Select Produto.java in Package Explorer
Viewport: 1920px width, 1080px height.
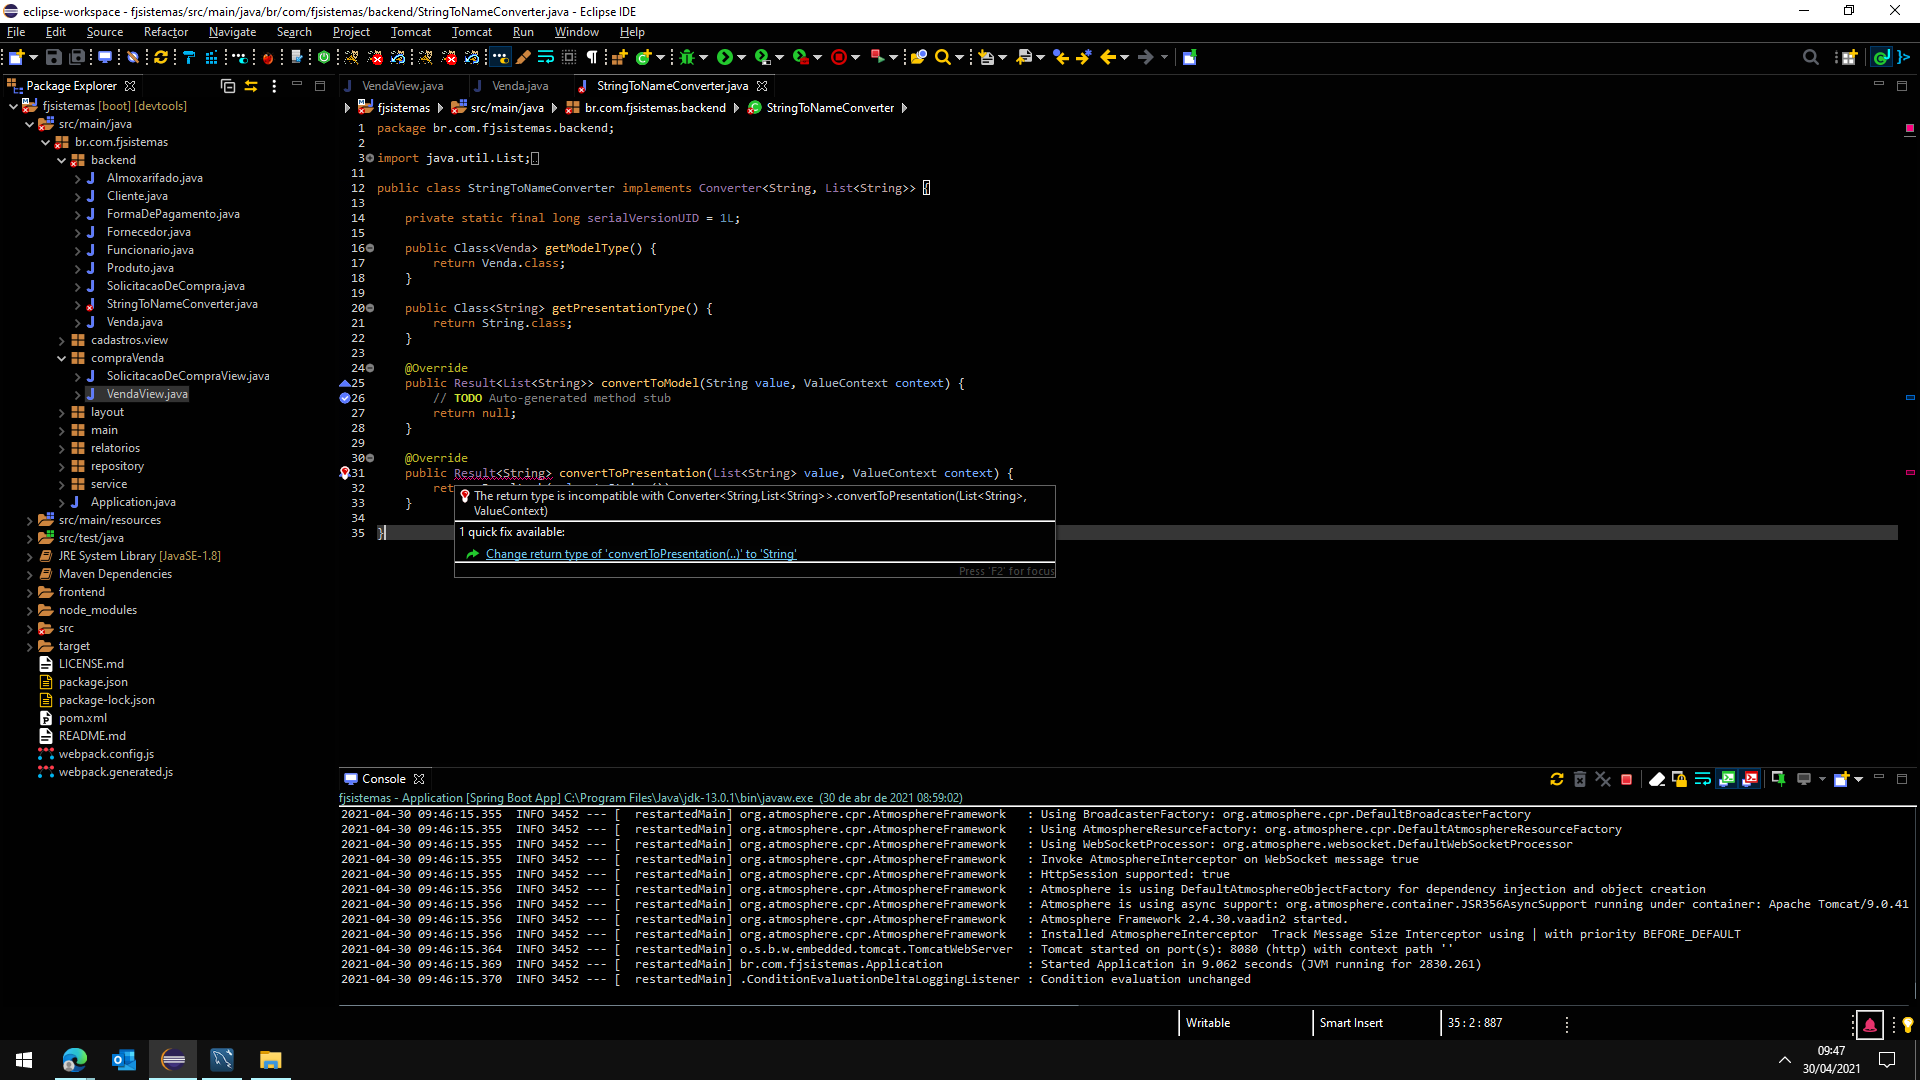(140, 268)
